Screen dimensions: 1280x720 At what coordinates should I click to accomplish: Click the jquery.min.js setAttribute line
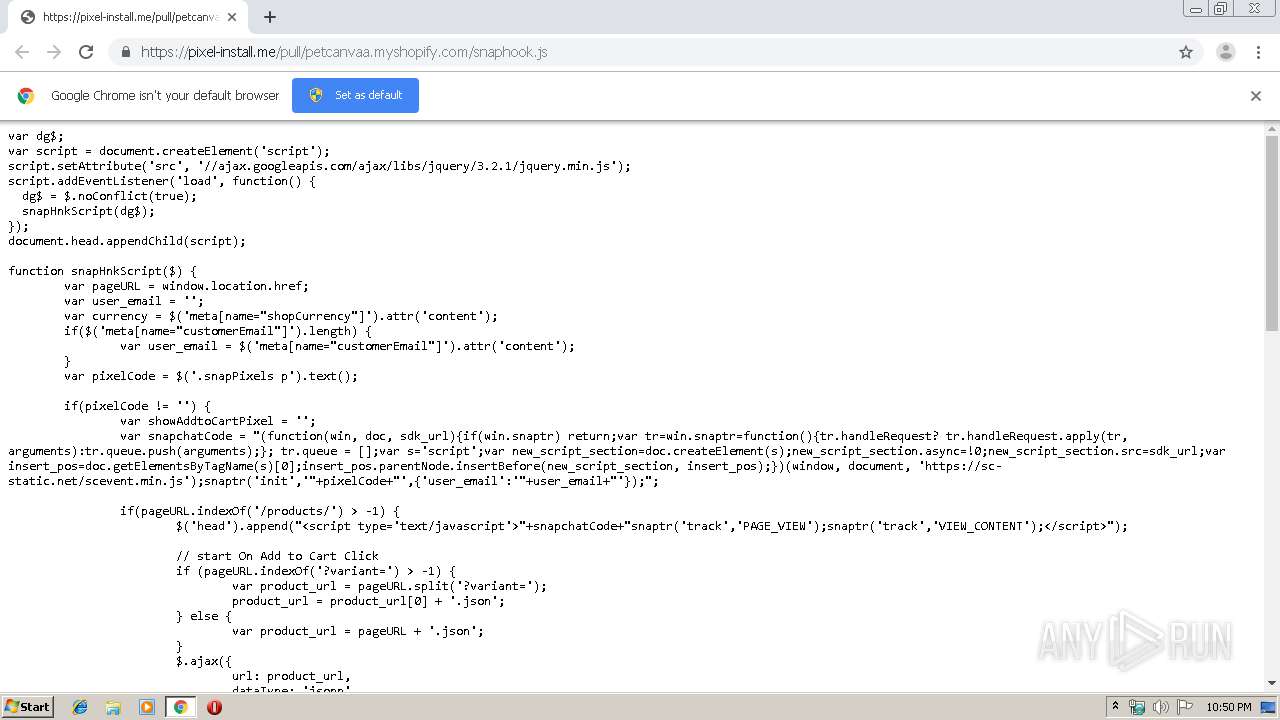coord(320,166)
